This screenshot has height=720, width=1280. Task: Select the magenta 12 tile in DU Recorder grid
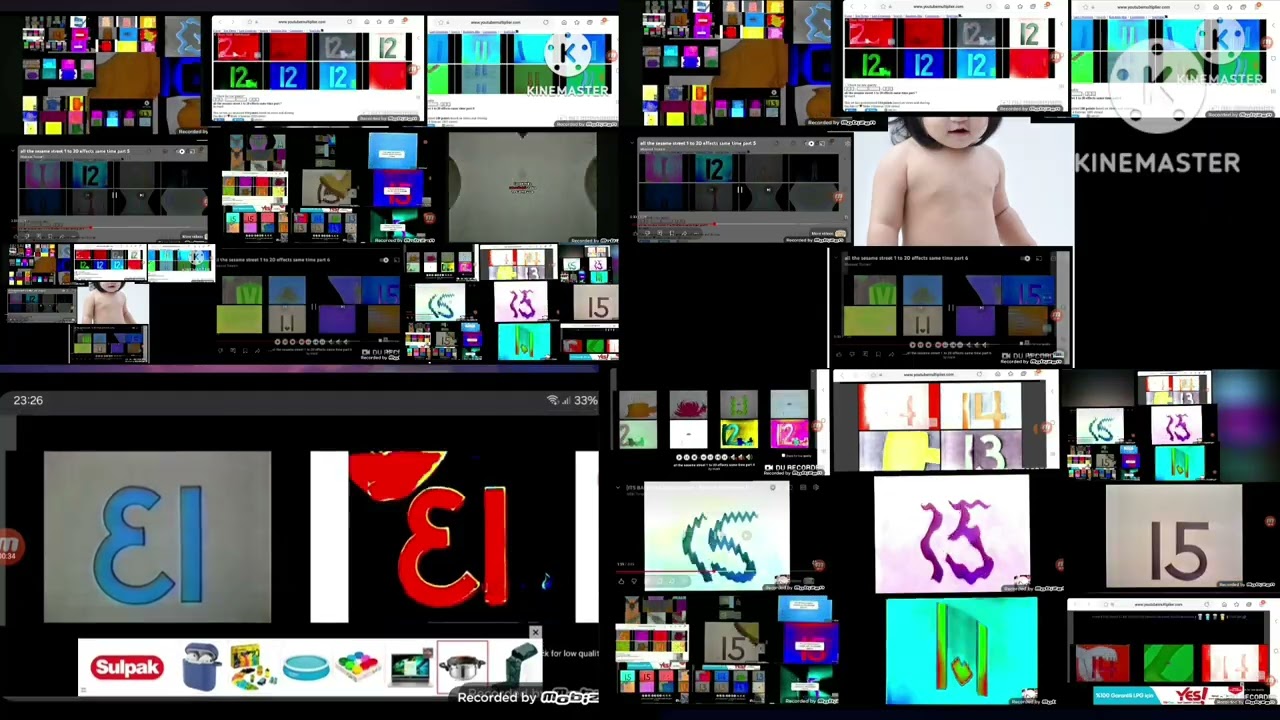click(x=789, y=434)
